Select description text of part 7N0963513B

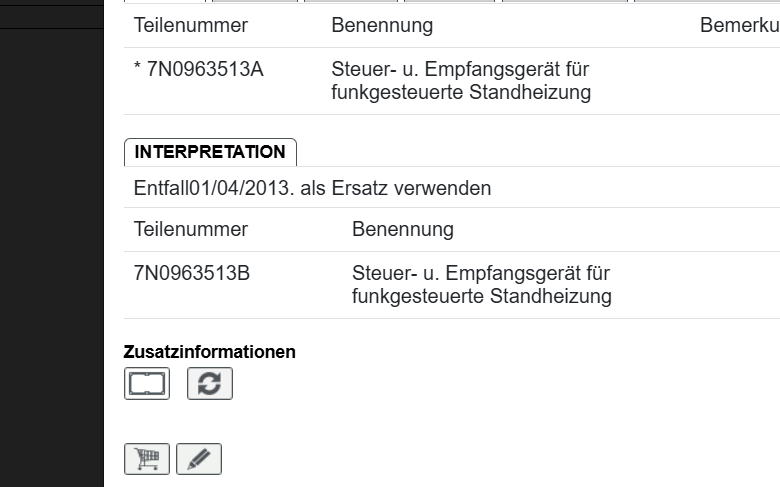[482, 285]
